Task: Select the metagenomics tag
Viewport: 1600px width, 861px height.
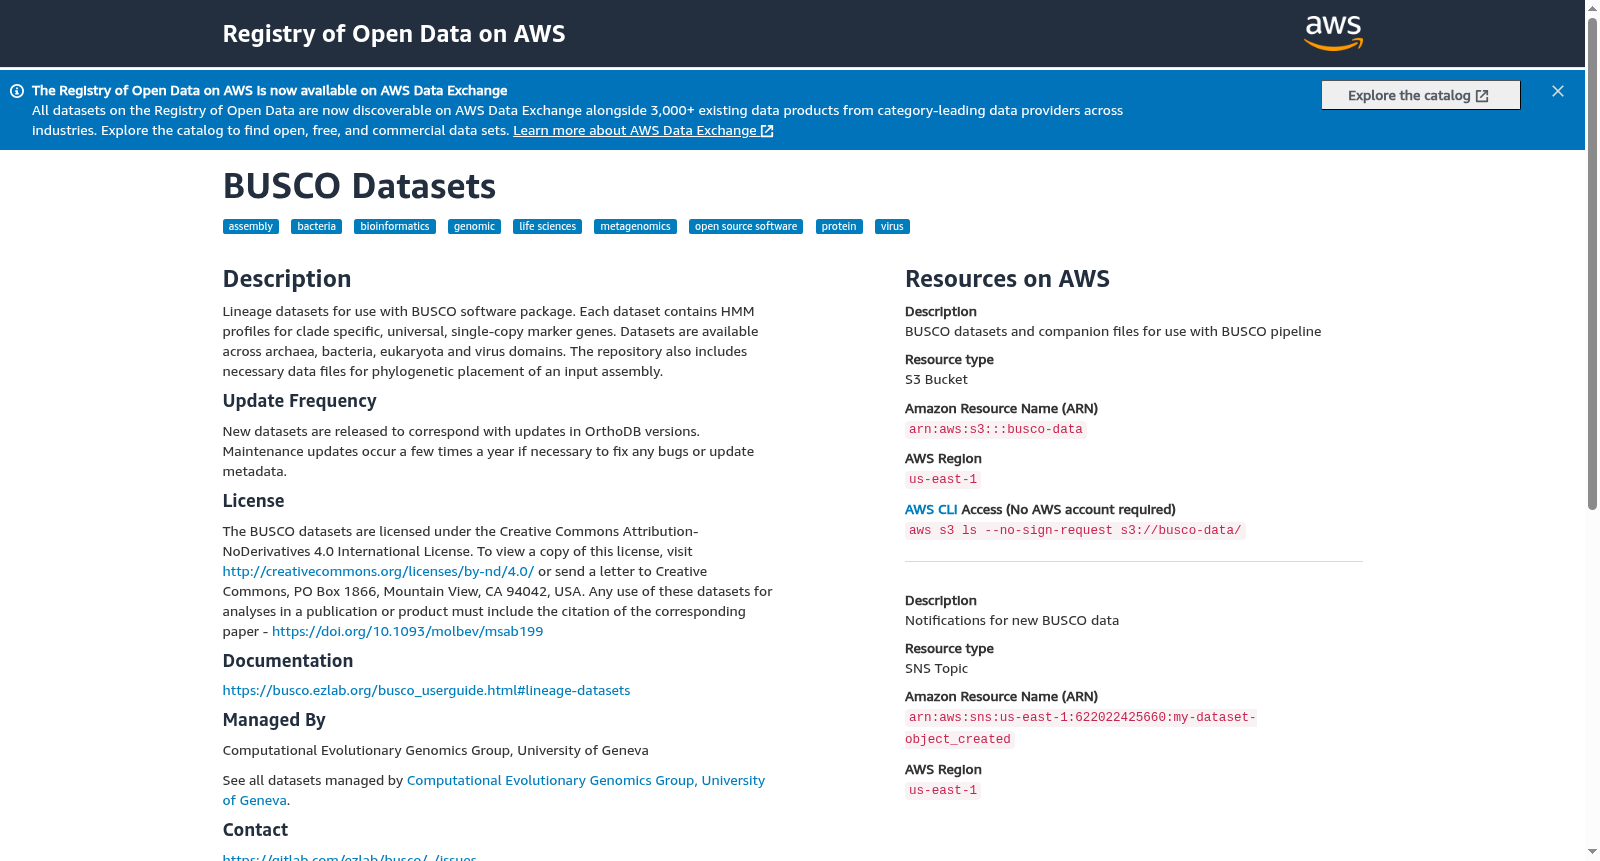Action: coord(635,227)
